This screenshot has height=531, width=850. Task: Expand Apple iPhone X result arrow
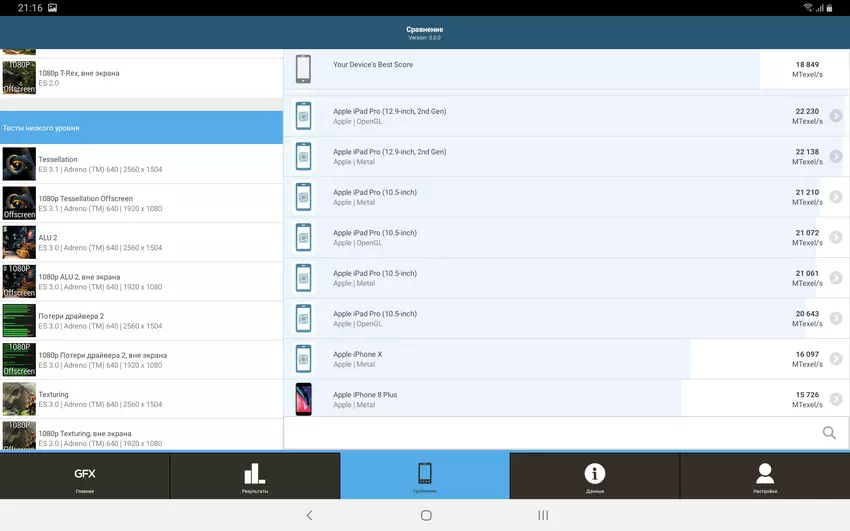point(836,359)
